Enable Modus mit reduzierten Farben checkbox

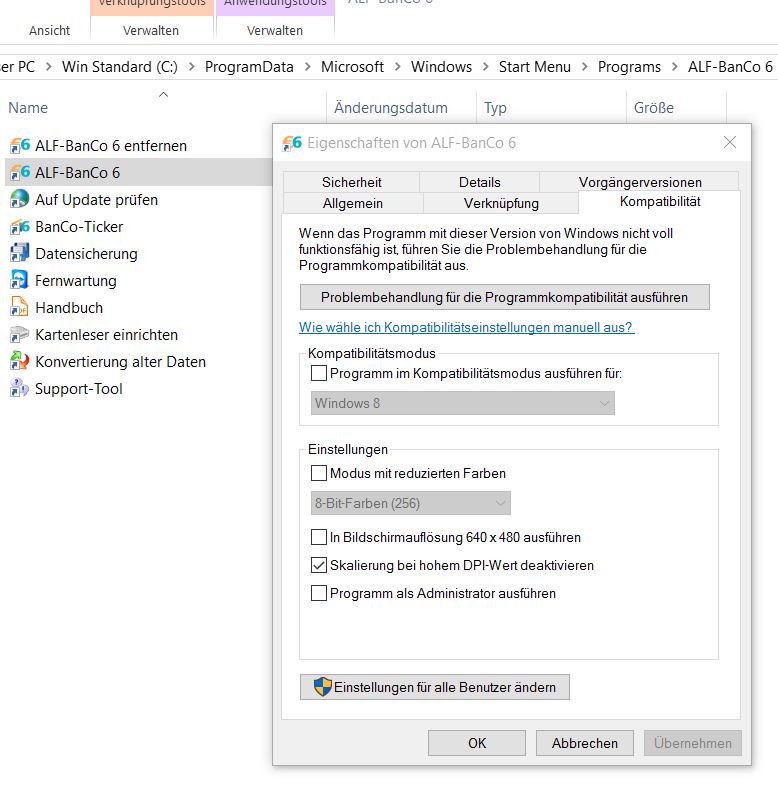pyautogui.click(x=319, y=473)
